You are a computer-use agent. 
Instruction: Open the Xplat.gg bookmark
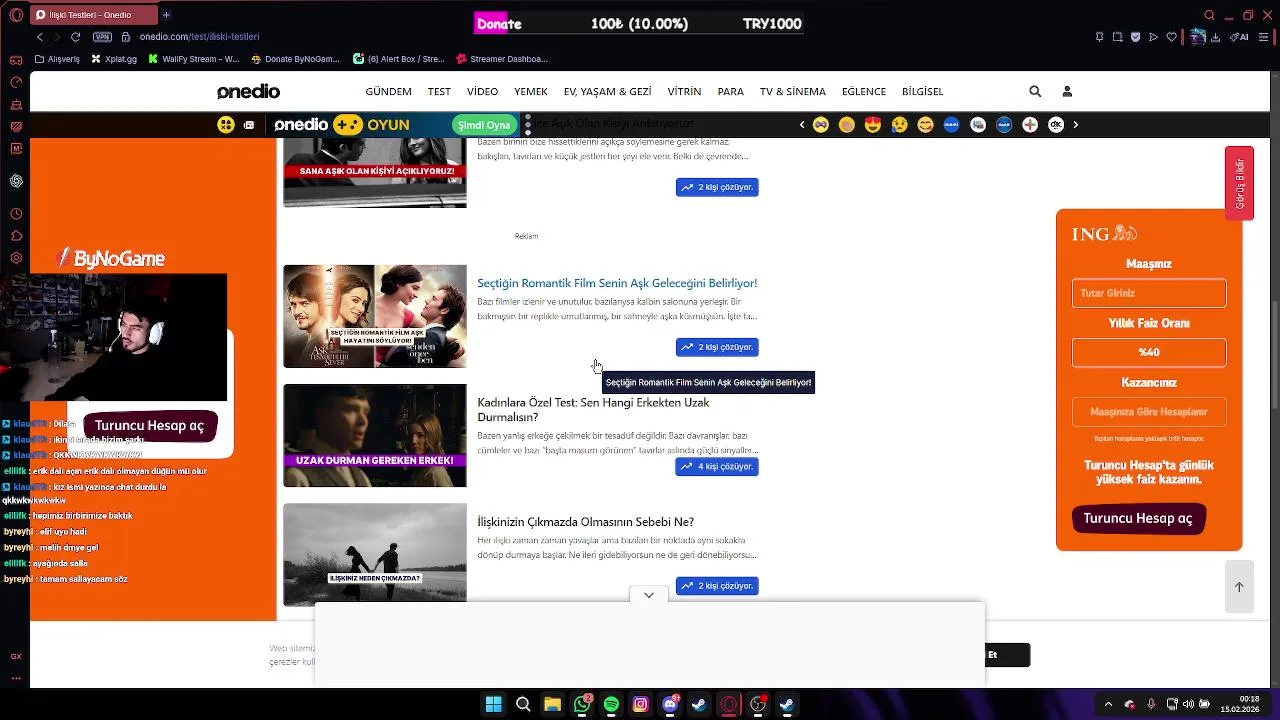click(114, 59)
